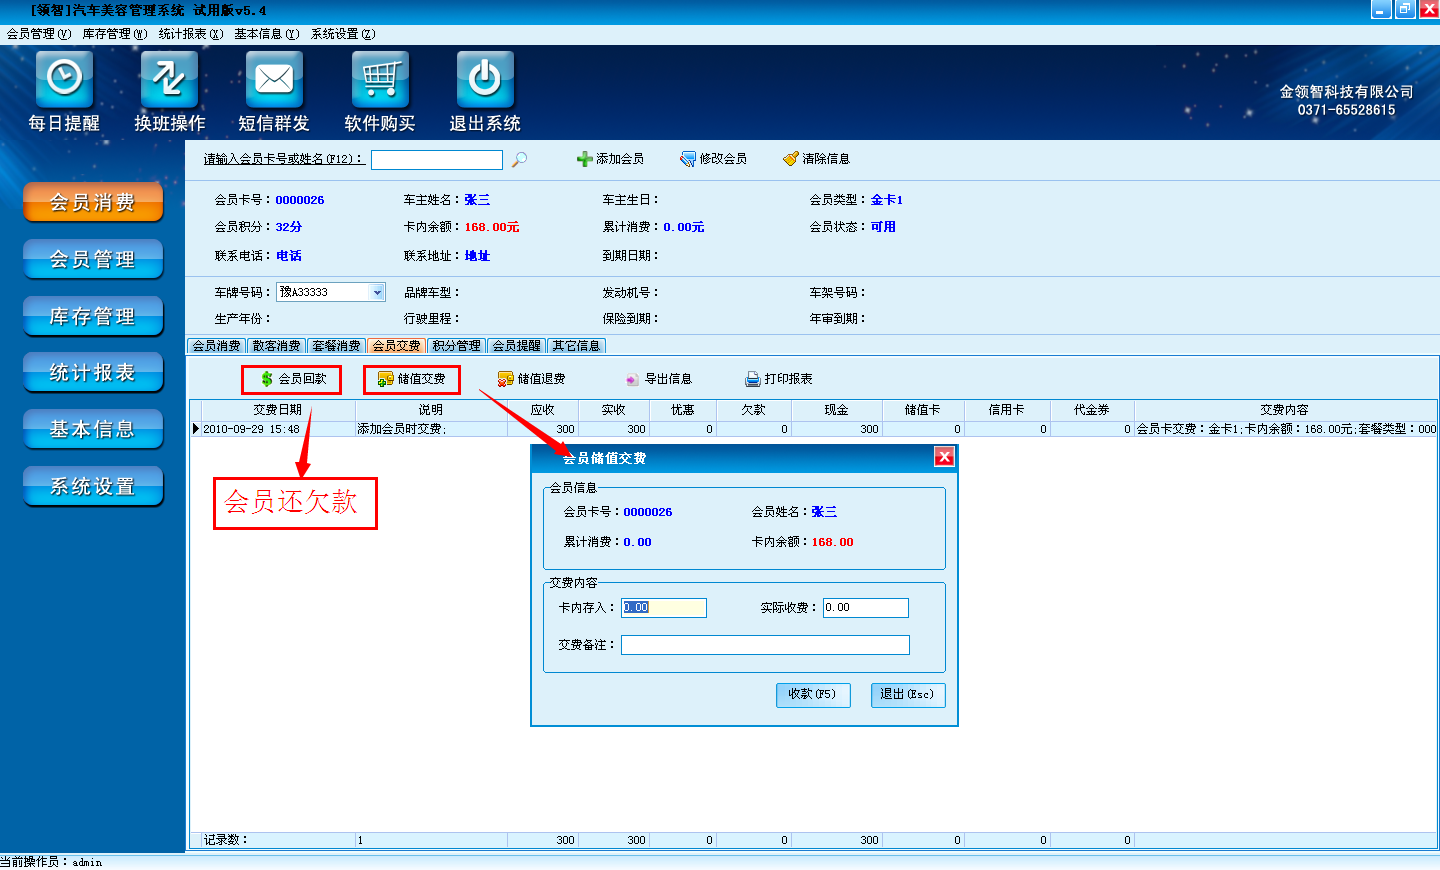The image size is (1440, 870).
Task: Click the 打印报表 print report button
Action: coord(779,379)
